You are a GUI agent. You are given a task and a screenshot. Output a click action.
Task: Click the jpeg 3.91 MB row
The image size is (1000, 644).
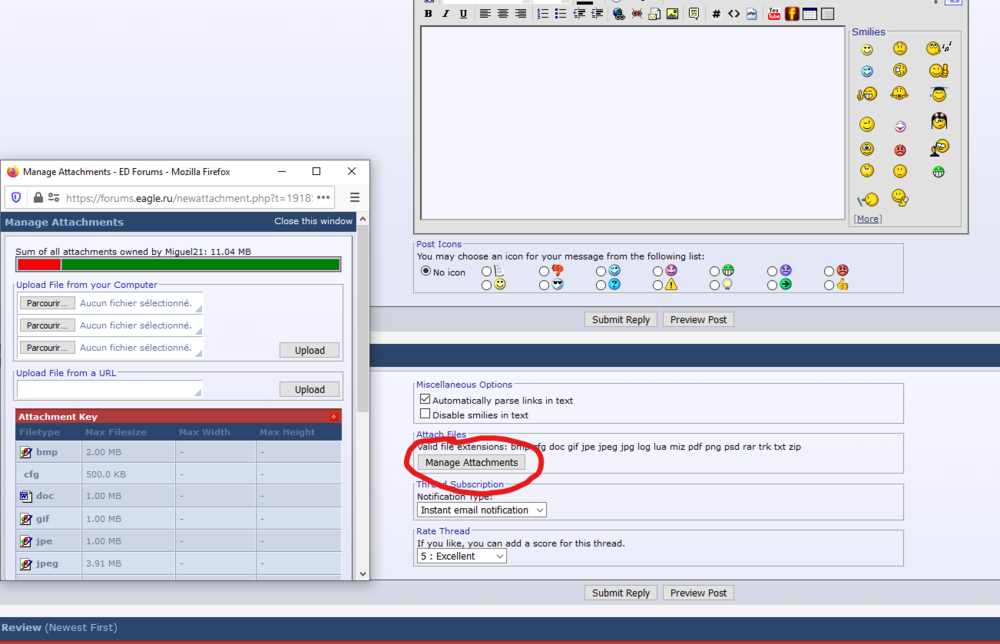click(178, 564)
